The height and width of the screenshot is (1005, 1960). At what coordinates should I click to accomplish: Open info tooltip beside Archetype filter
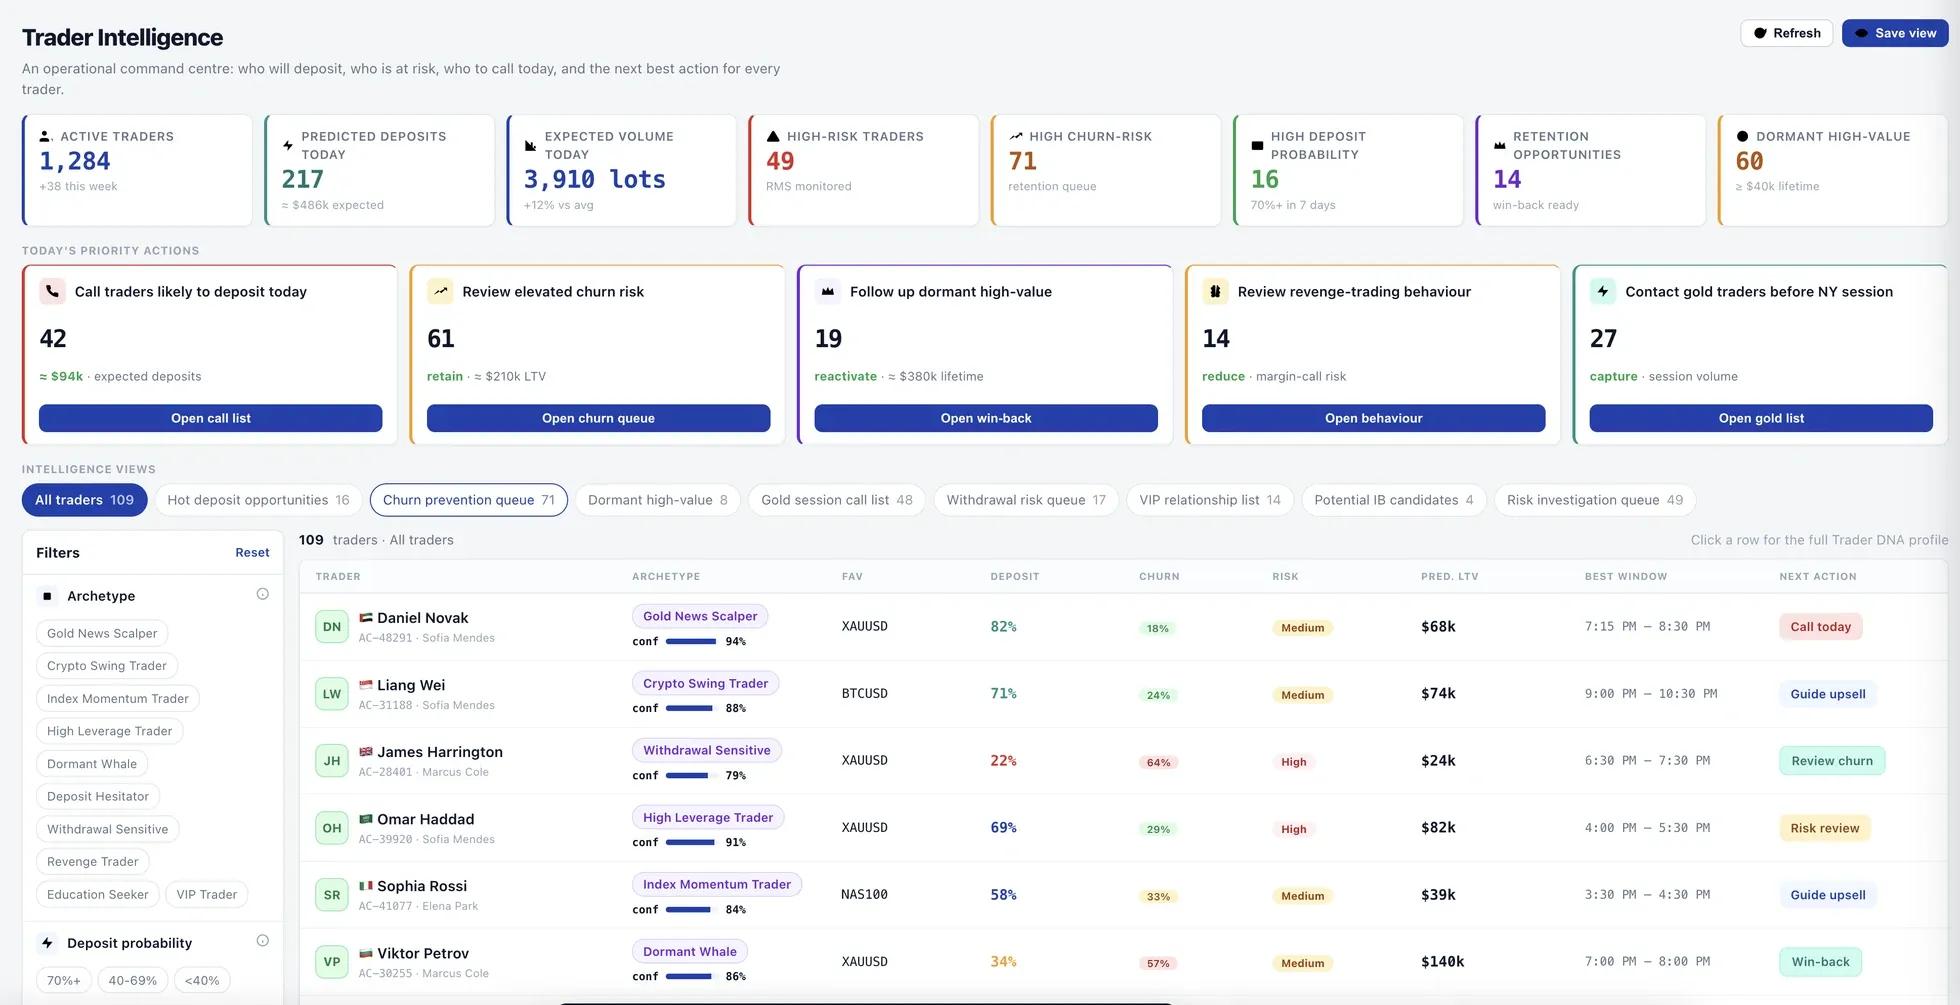coord(262,594)
